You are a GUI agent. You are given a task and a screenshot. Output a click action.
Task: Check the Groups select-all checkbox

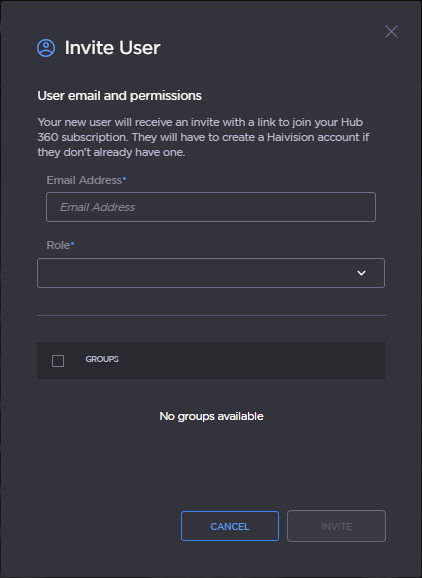click(x=58, y=361)
